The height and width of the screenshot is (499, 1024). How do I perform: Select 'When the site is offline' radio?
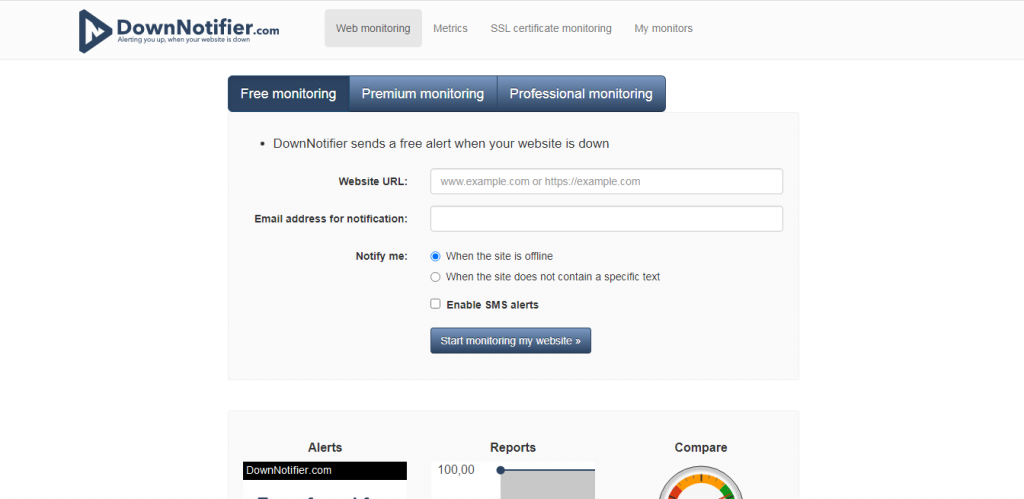tap(436, 257)
